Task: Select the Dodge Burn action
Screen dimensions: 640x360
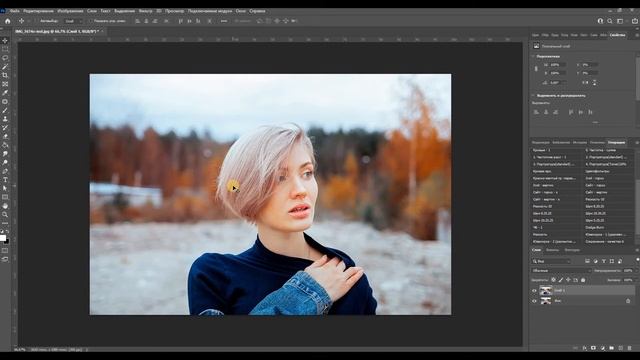Action: coord(595,227)
